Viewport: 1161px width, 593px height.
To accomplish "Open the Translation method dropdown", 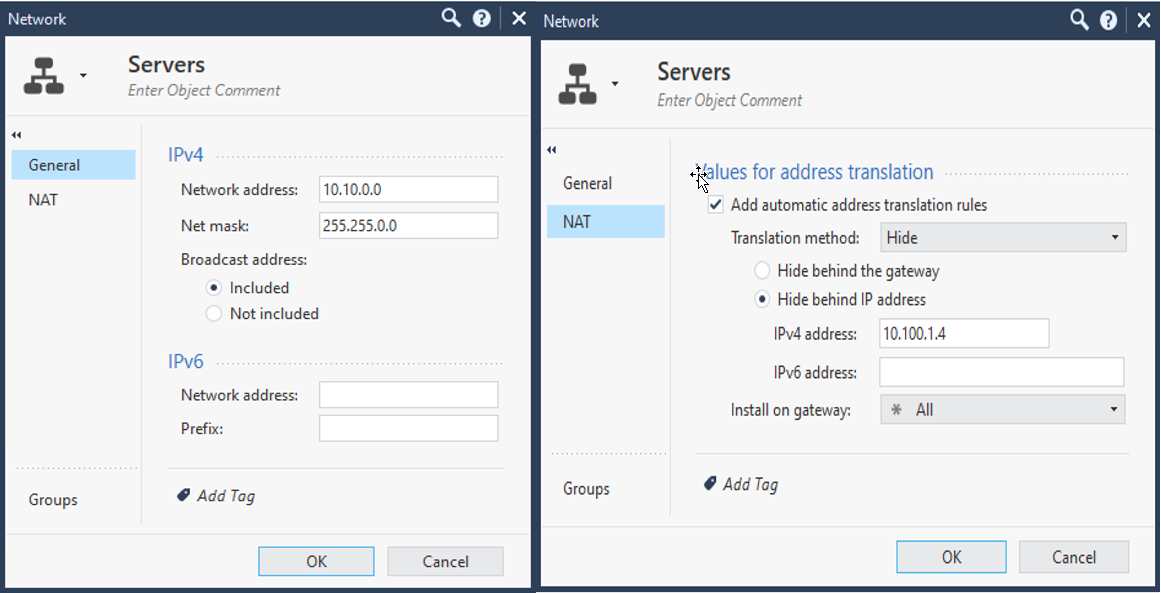I will point(1003,238).
